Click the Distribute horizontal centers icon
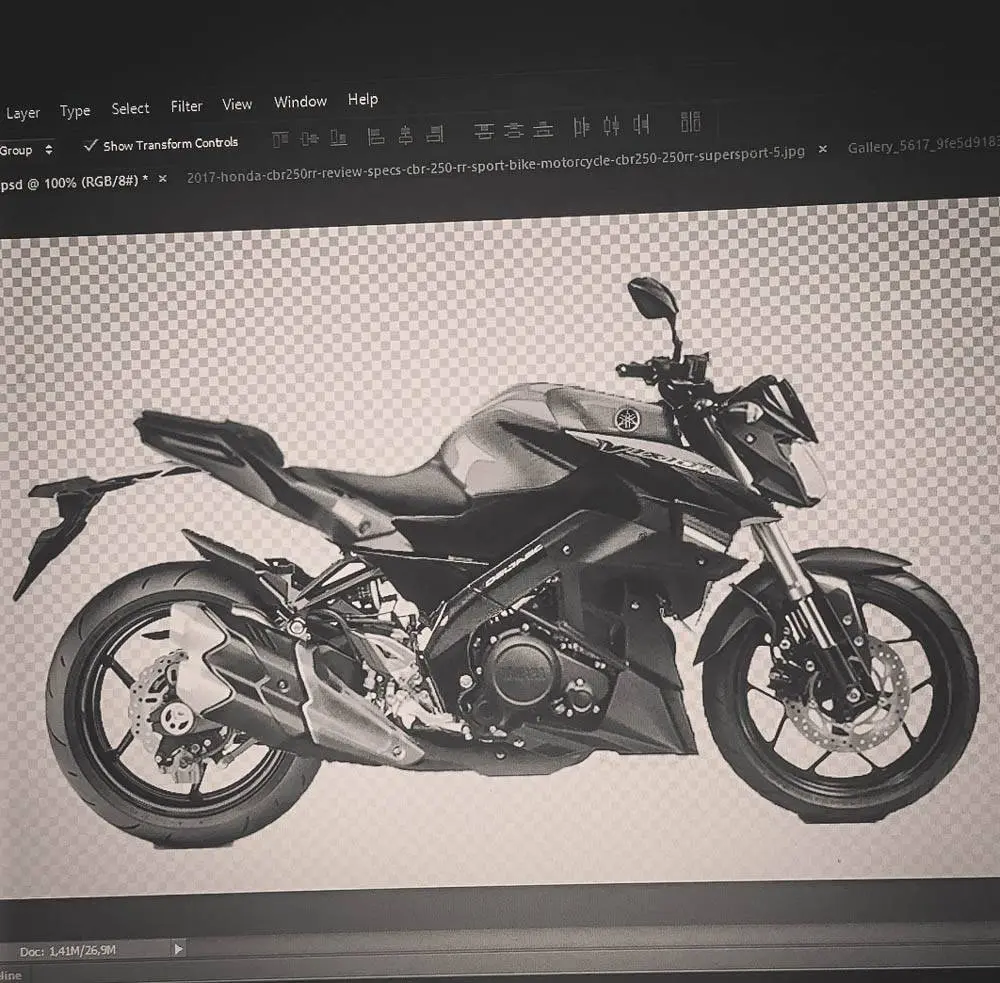The height and width of the screenshot is (983, 1000). pos(612,126)
